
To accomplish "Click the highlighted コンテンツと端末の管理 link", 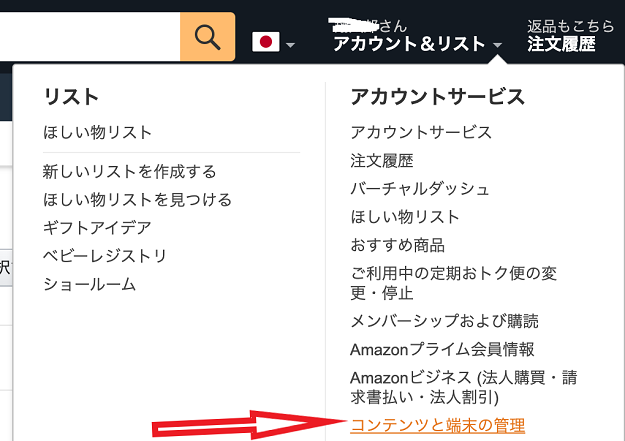I will click(438, 425).
